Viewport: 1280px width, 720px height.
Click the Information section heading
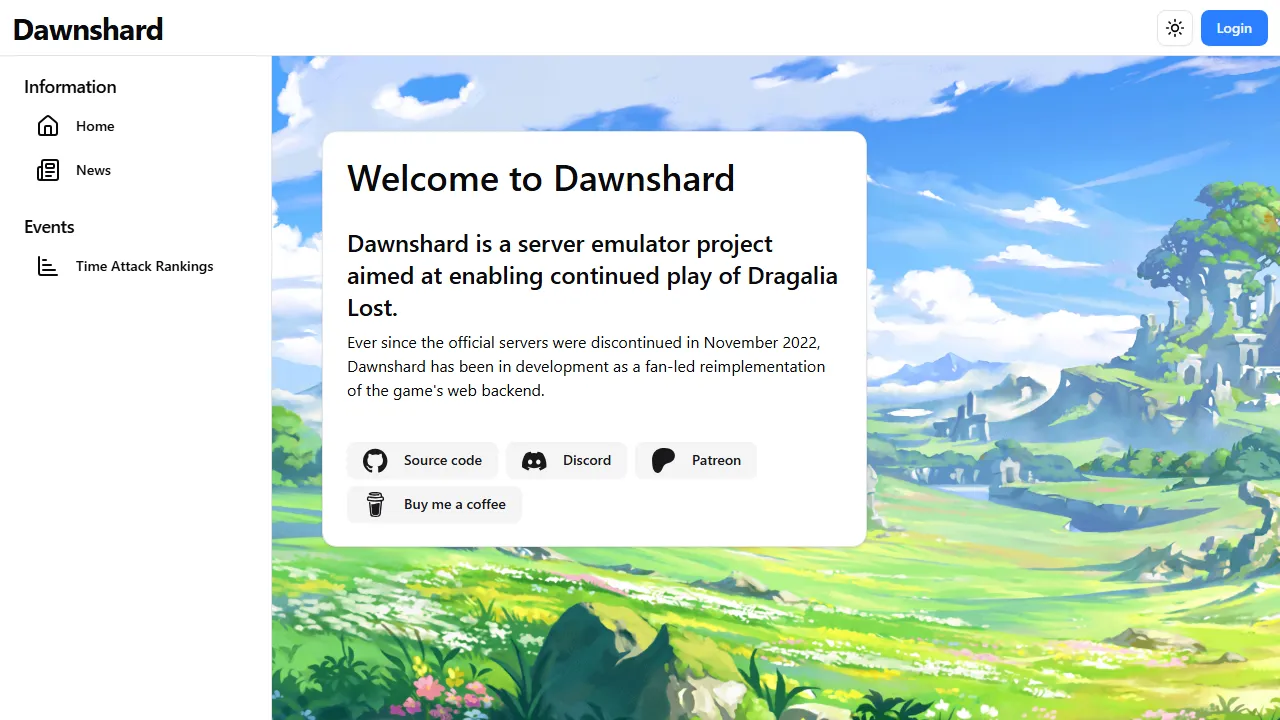point(70,87)
